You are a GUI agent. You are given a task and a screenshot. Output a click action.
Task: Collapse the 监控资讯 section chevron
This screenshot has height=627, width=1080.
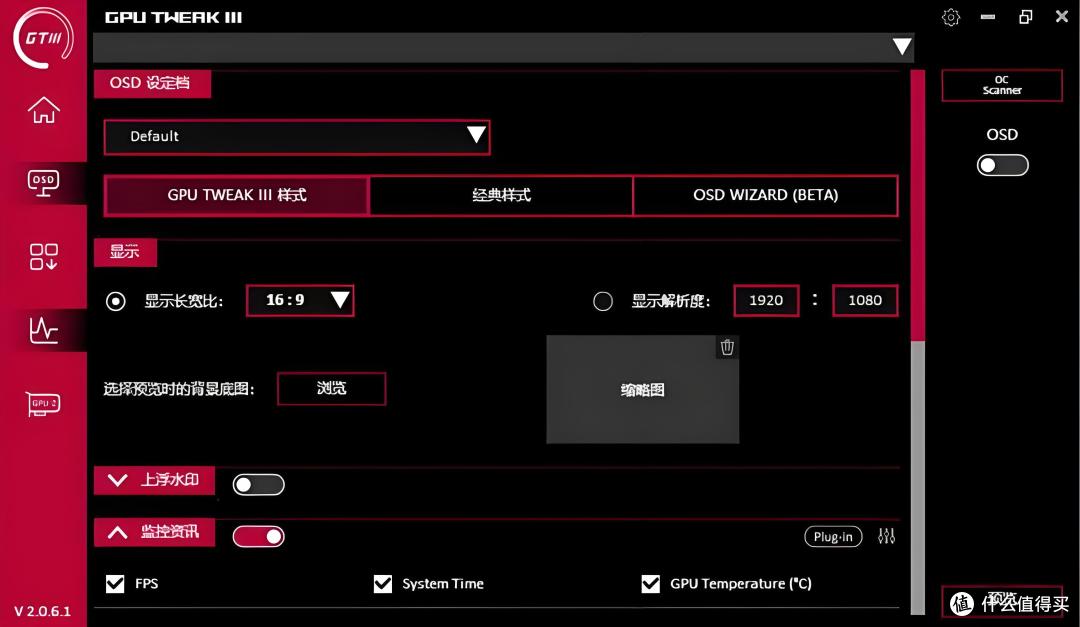pyautogui.click(x=118, y=532)
